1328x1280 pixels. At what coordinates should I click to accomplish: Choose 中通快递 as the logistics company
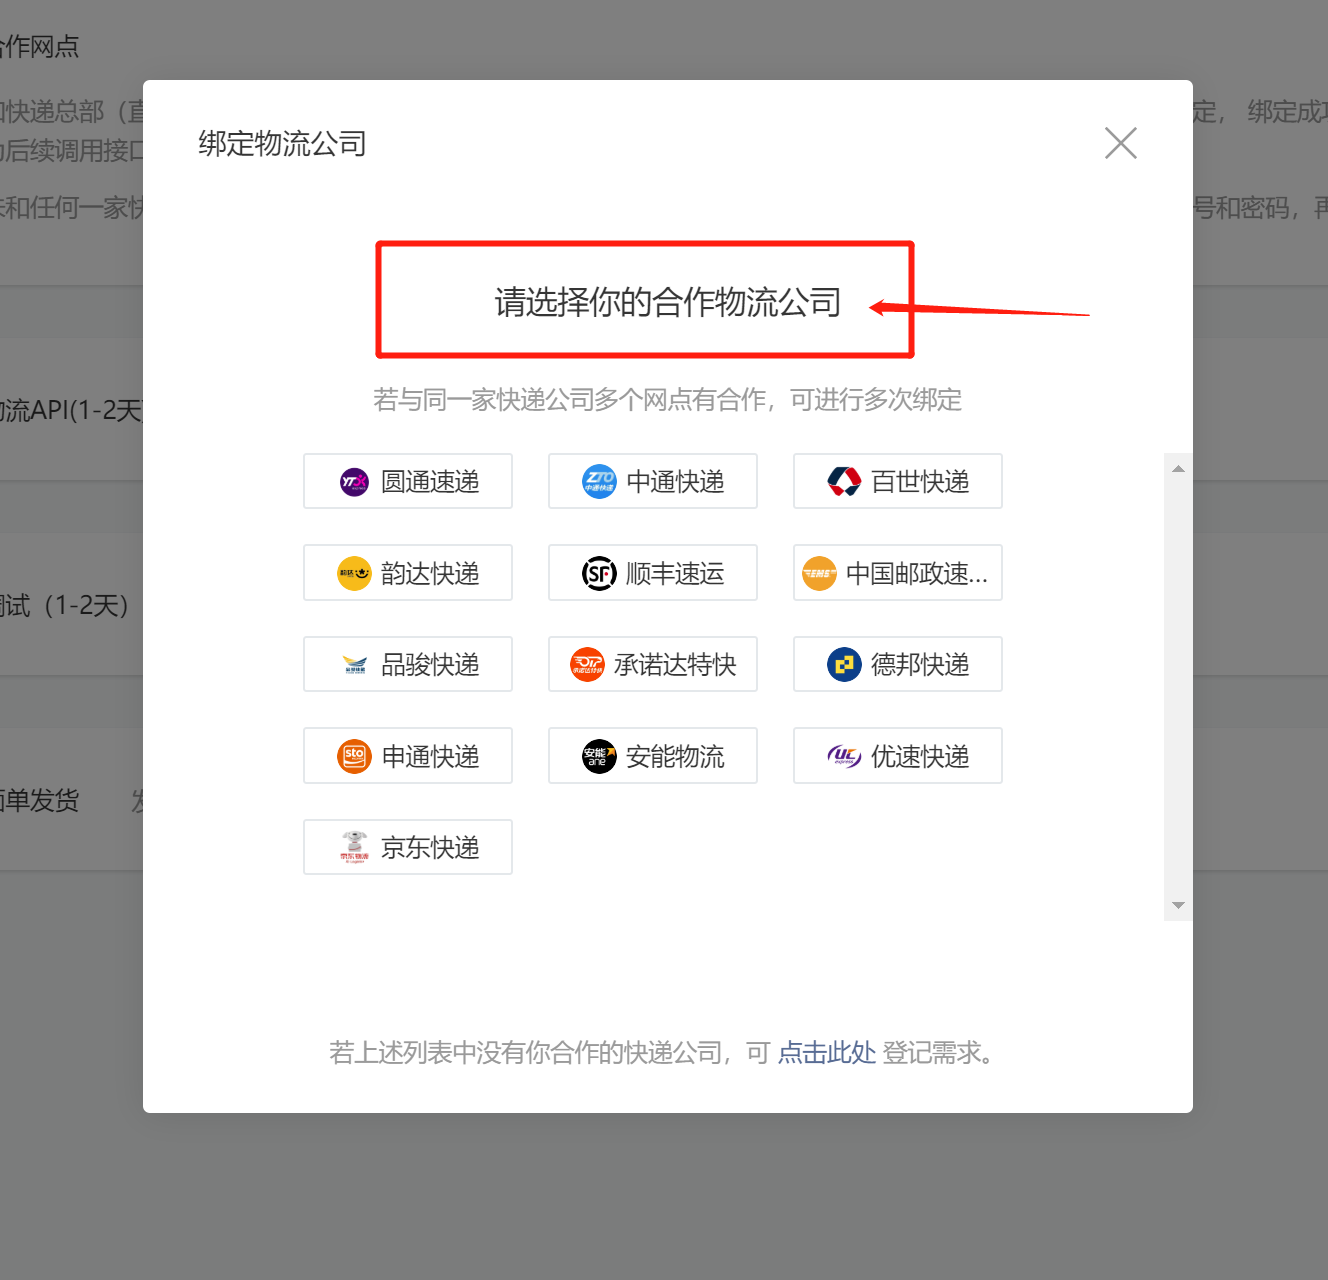[653, 481]
